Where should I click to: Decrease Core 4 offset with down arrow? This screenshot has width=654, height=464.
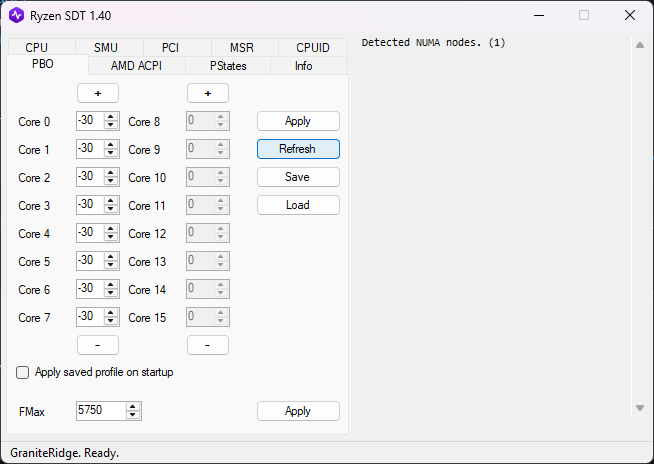(111, 237)
